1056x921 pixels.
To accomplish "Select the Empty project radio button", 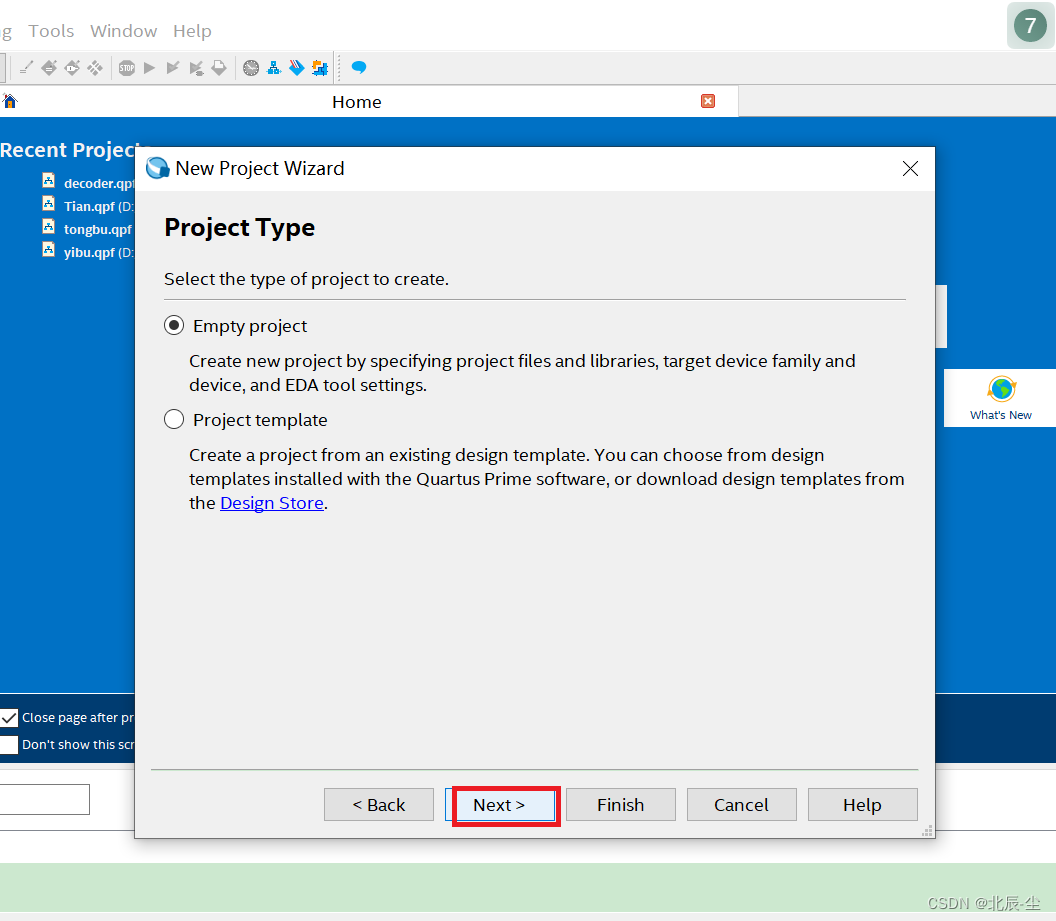I will [174, 326].
